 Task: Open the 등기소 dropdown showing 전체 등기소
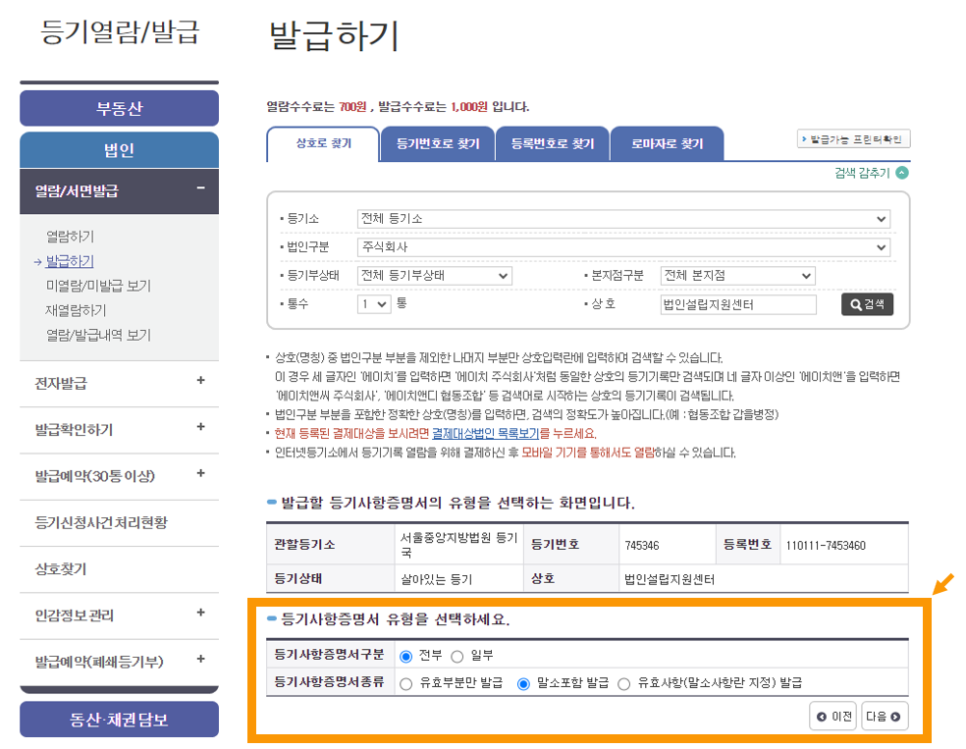click(623, 219)
